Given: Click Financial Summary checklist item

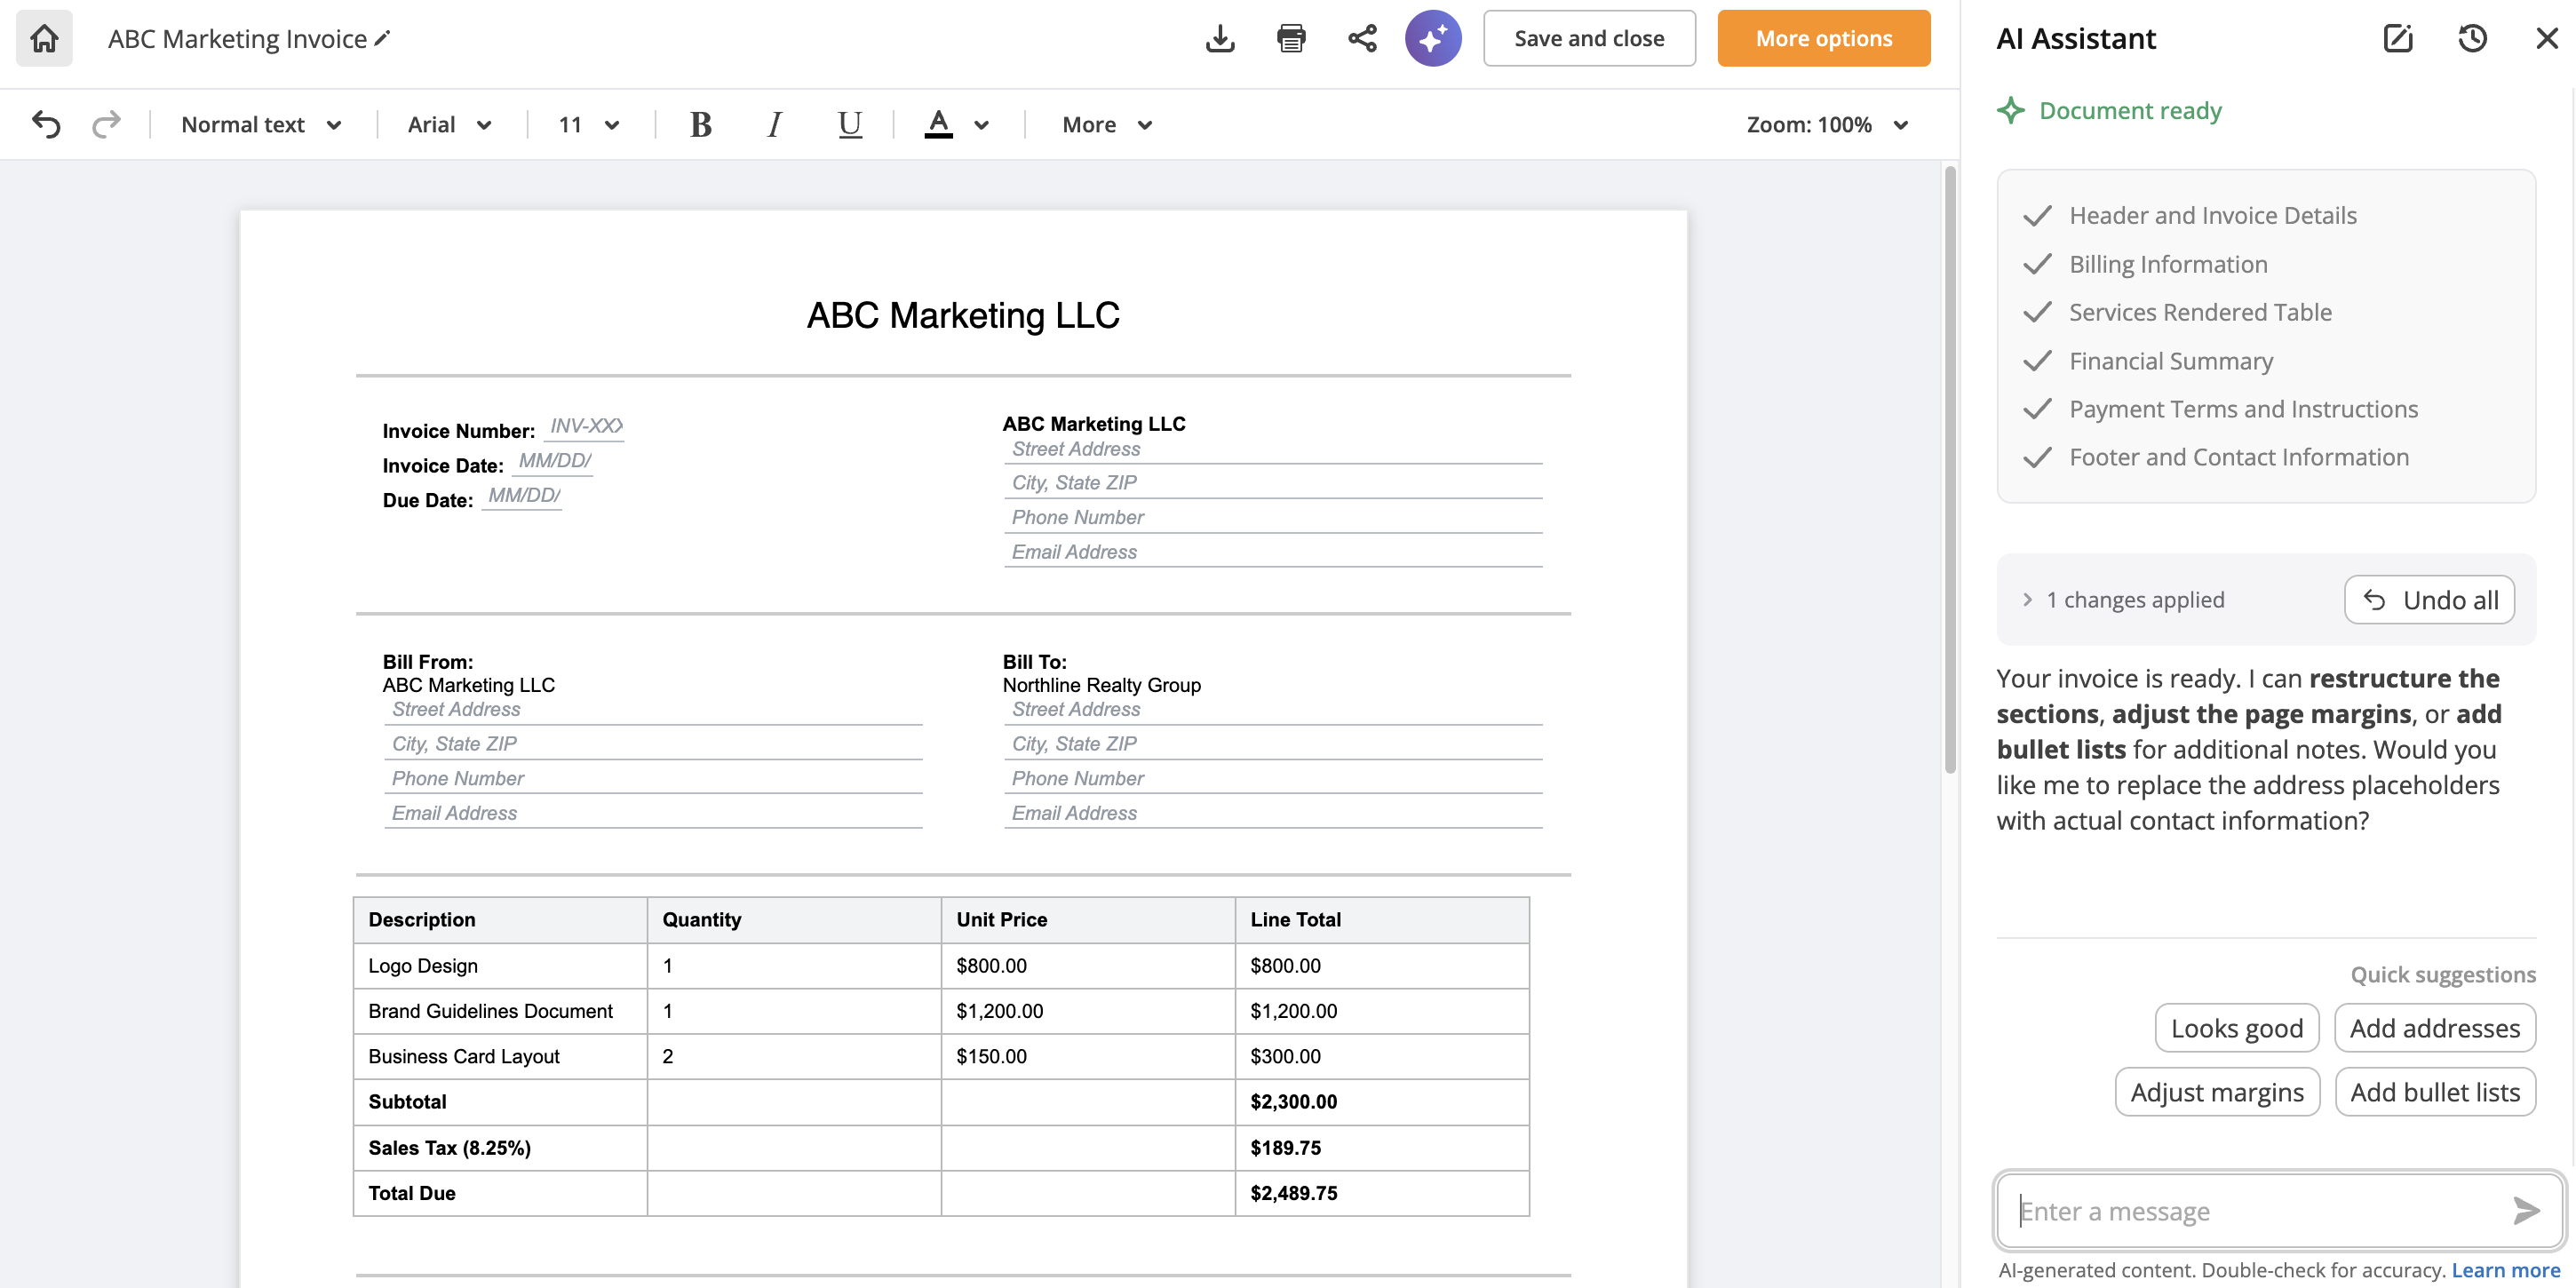Looking at the screenshot, I should (2170, 360).
